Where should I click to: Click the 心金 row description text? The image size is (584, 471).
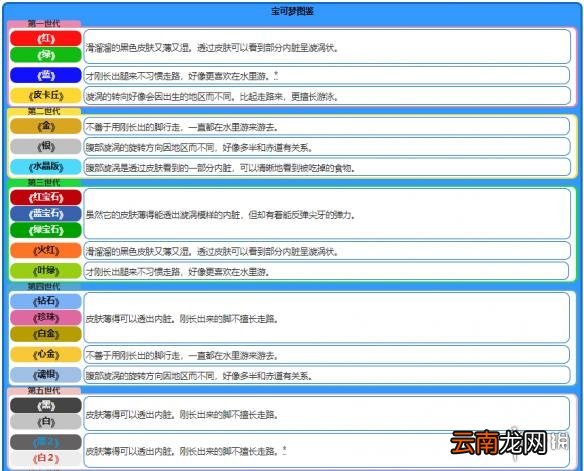point(182,356)
